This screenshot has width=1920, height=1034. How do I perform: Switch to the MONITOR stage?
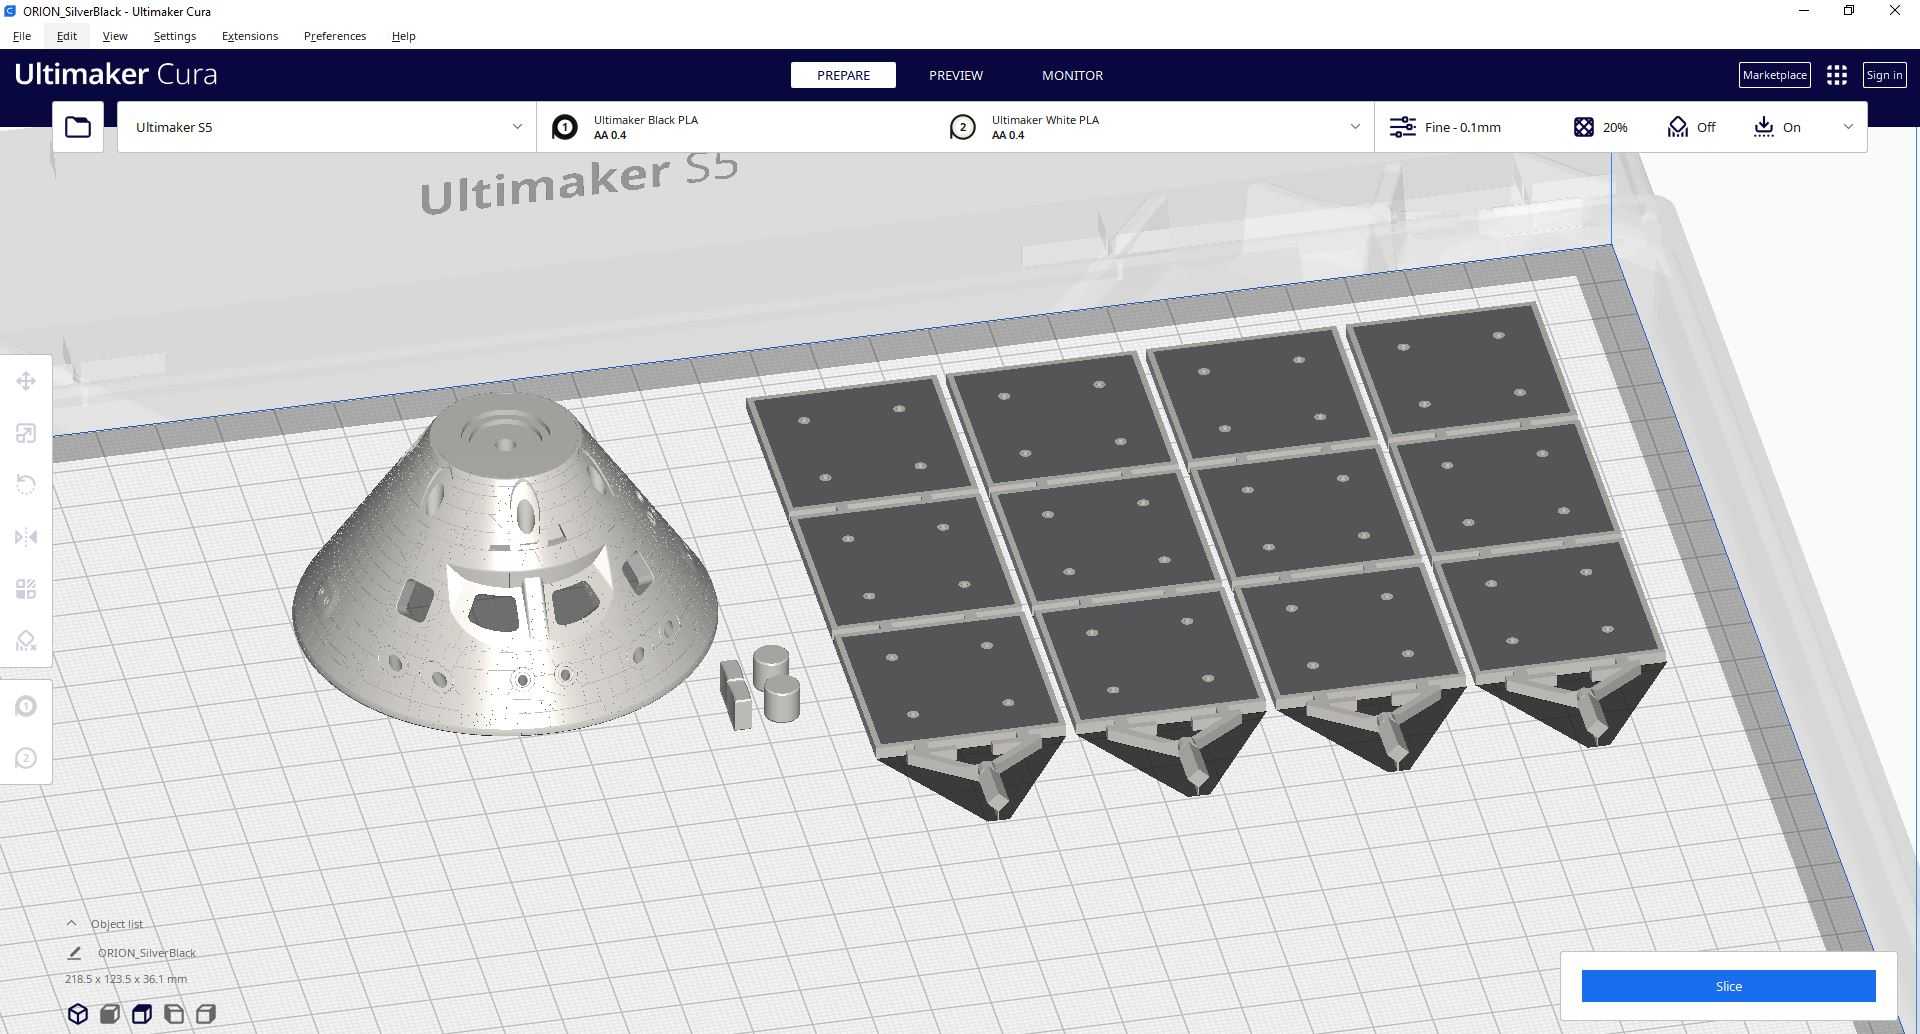1072,75
